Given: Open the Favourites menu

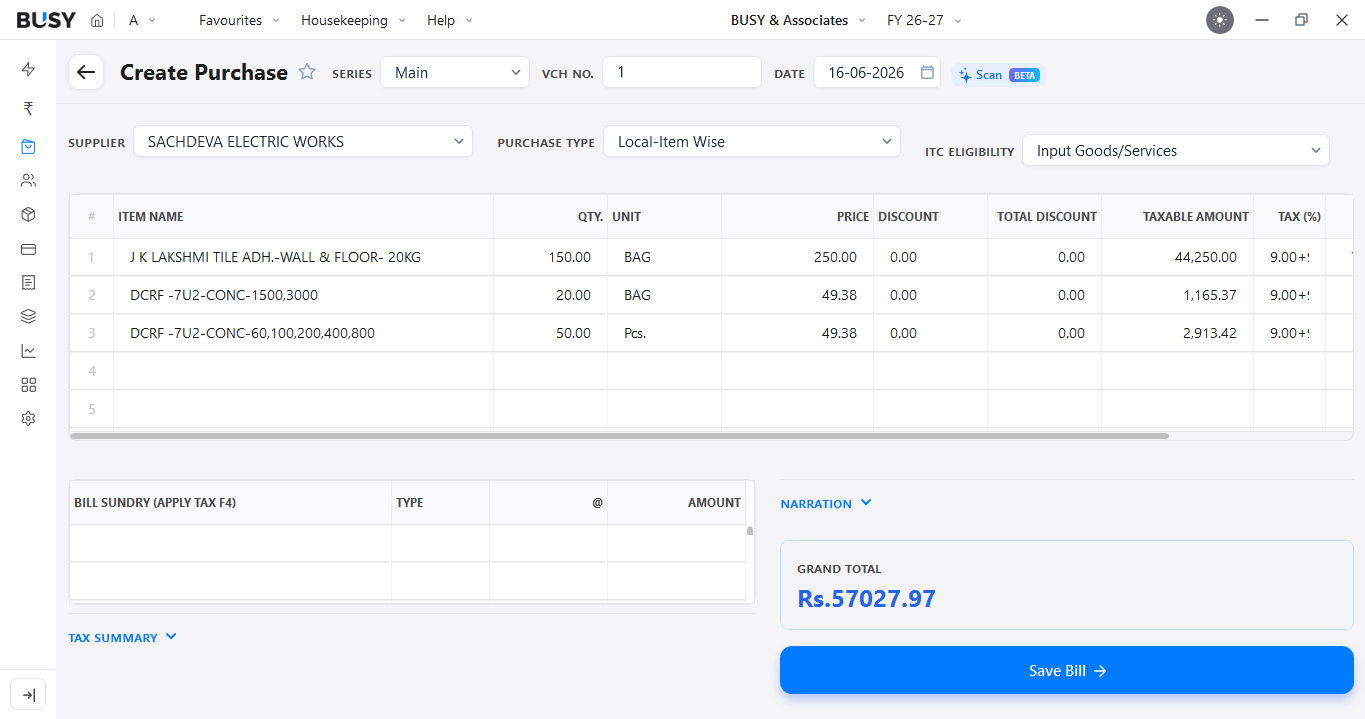Looking at the screenshot, I should (239, 20).
